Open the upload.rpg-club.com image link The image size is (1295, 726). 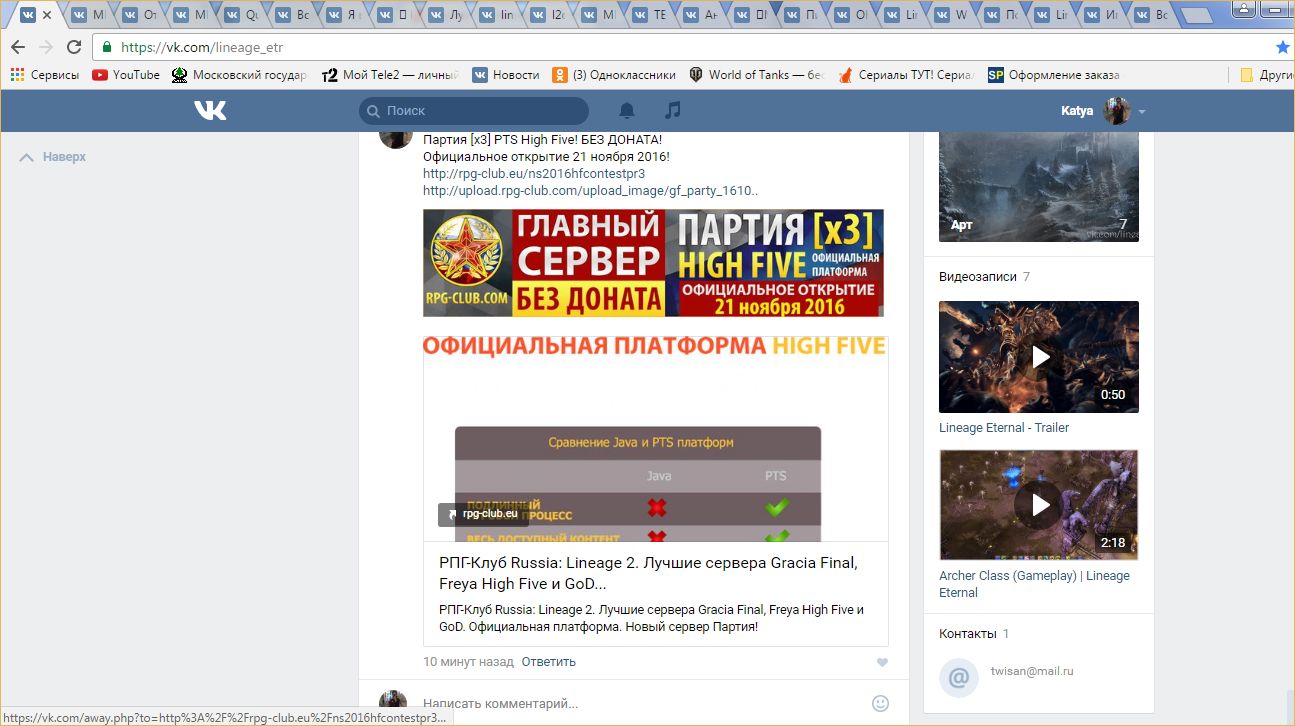click(x=590, y=190)
